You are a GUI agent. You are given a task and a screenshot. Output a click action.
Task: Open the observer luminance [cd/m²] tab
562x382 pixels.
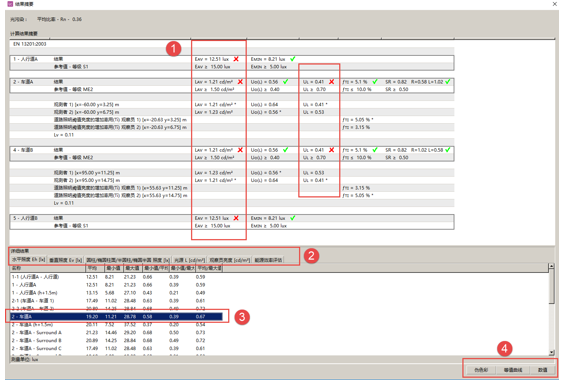pos(230,260)
